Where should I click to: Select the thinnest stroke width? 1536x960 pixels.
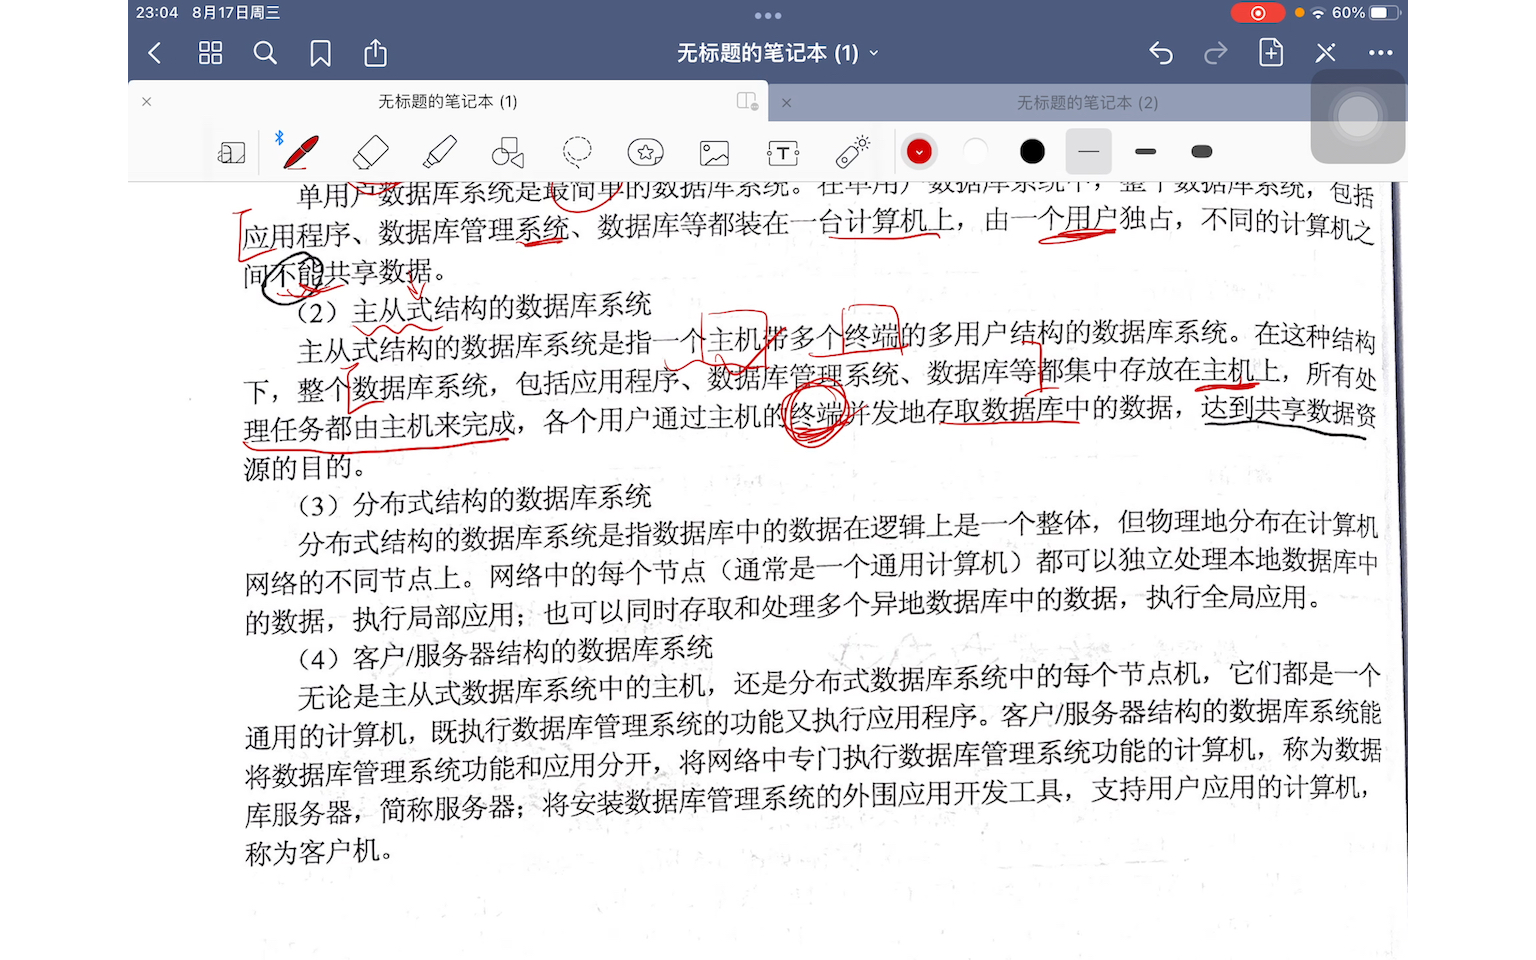click(x=1089, y=152)
